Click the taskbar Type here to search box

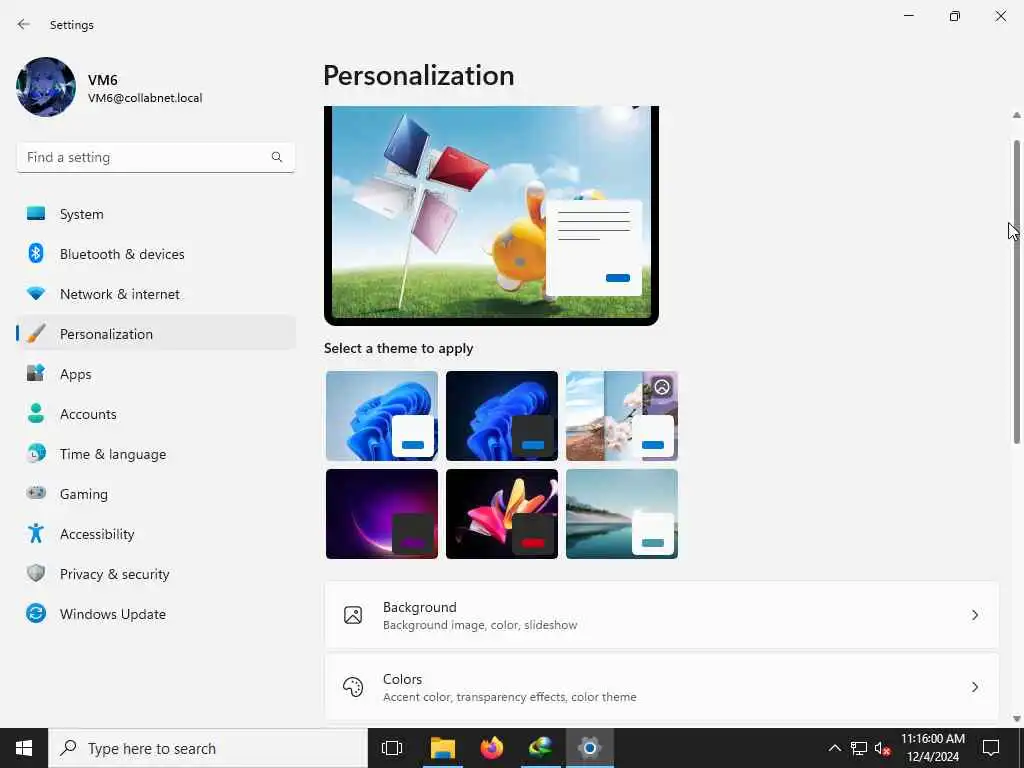208,748
